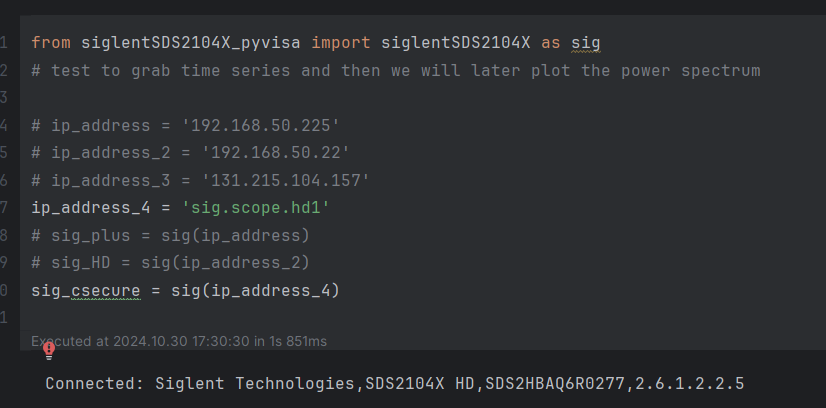
Task: Click the 'as' keyword on line 1
Action: pyautogui.click(x=551, y=43)
